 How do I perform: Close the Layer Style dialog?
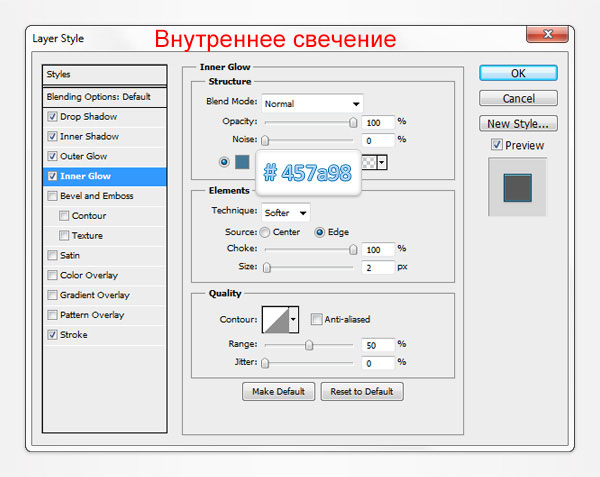point(547,34)
